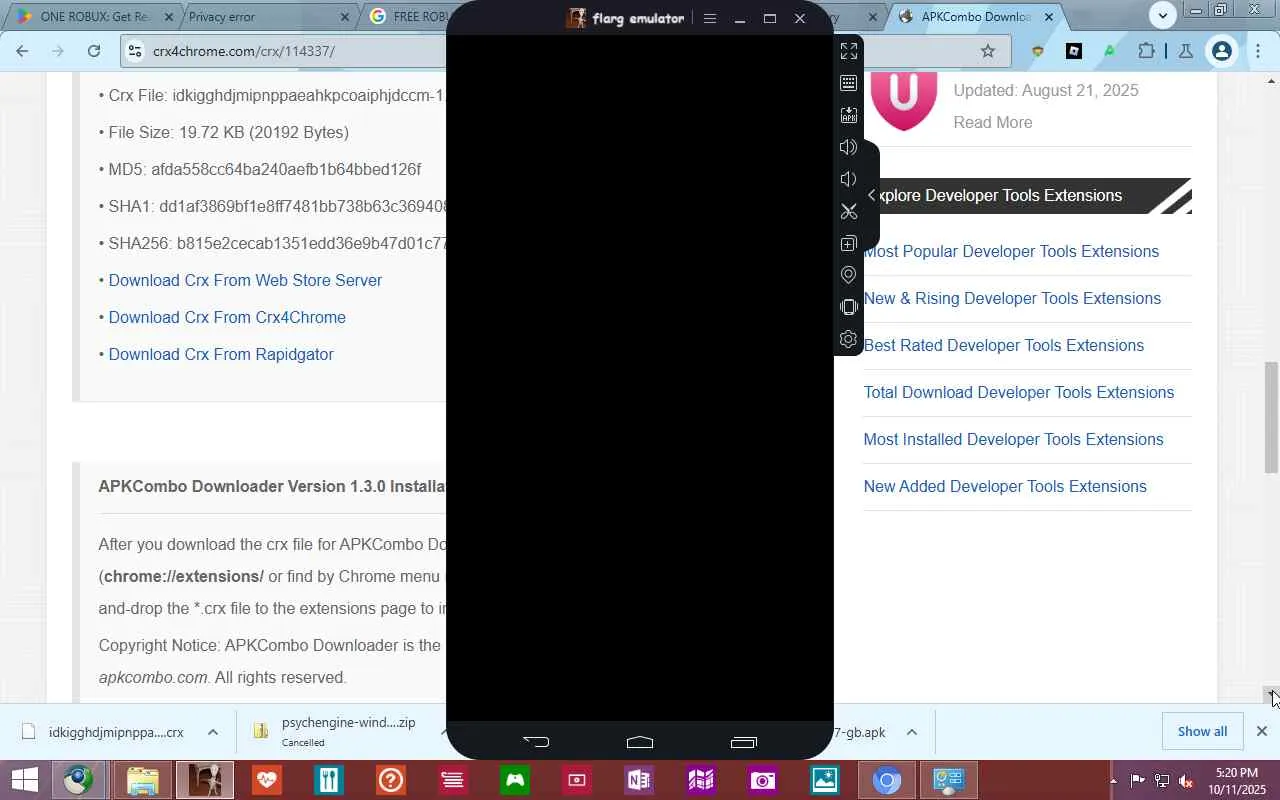Viewport: 1280px width, 800px height.
Task: Tap the Android recent apps button
Action: click(x=744, y=741)
